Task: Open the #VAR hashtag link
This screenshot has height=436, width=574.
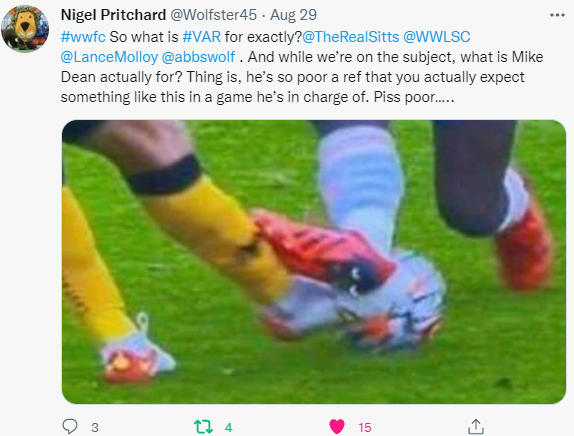Action: point(202,37)
